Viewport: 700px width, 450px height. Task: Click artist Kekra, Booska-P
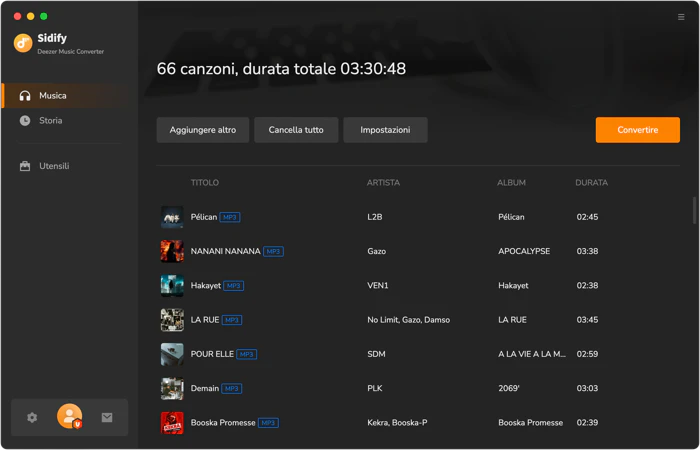pos(397,423)
